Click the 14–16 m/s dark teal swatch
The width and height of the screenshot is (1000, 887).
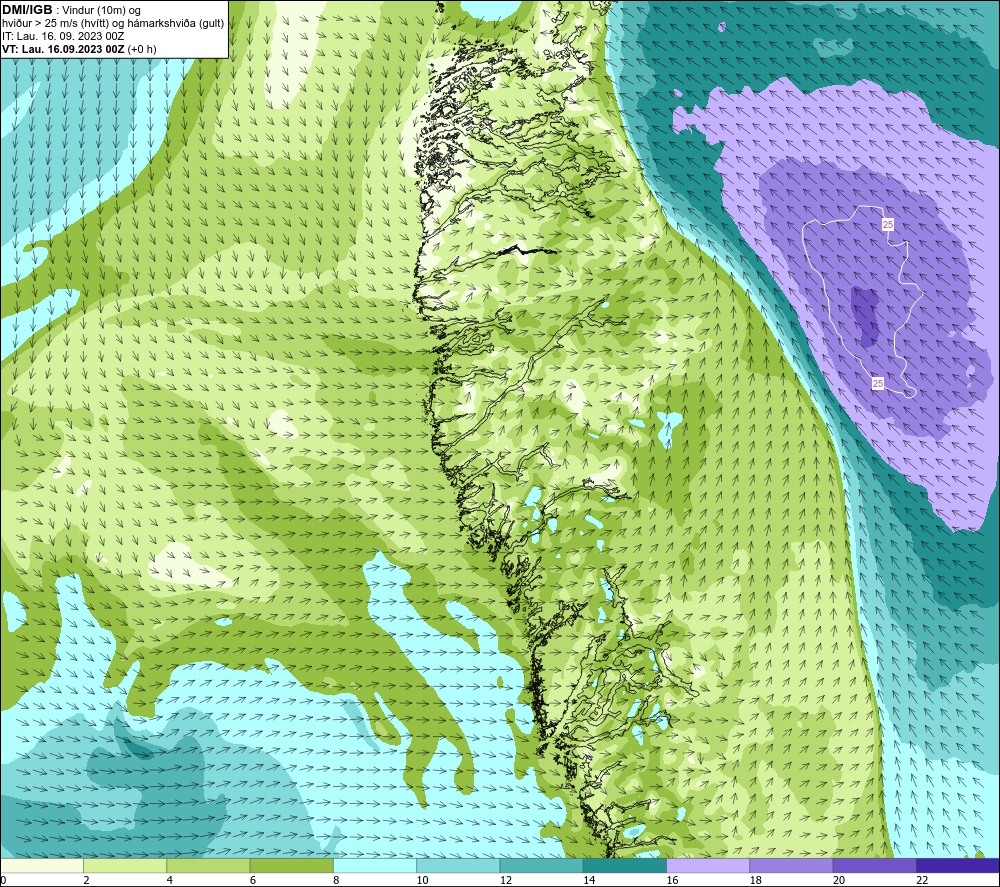625,865
